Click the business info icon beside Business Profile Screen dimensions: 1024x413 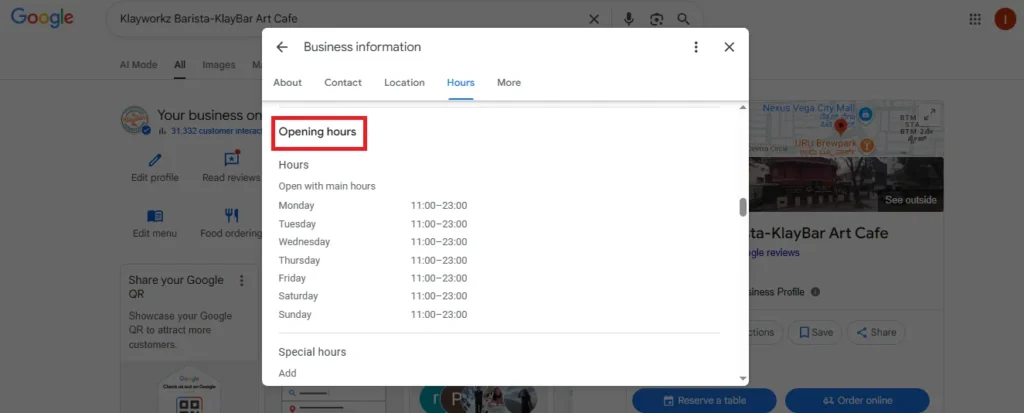click(816, 292)
